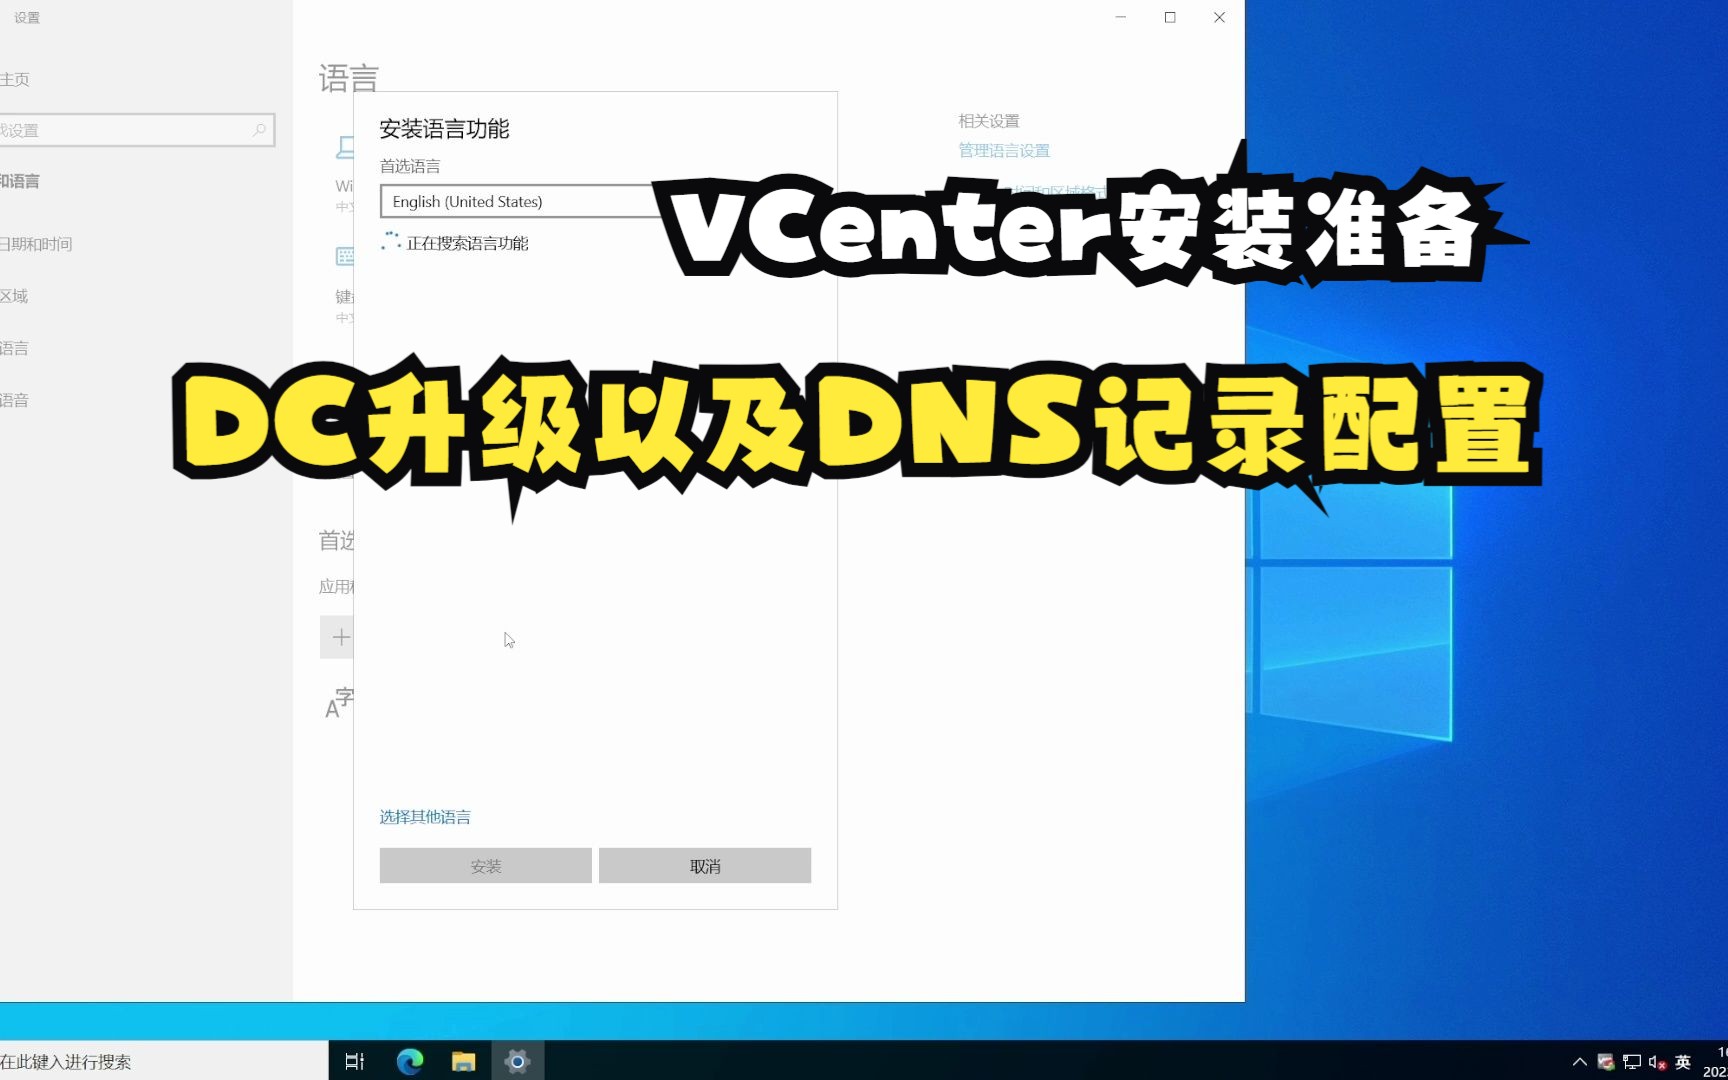
Task: Open the 管理语言设置 link
Action: coord(1004,151)
